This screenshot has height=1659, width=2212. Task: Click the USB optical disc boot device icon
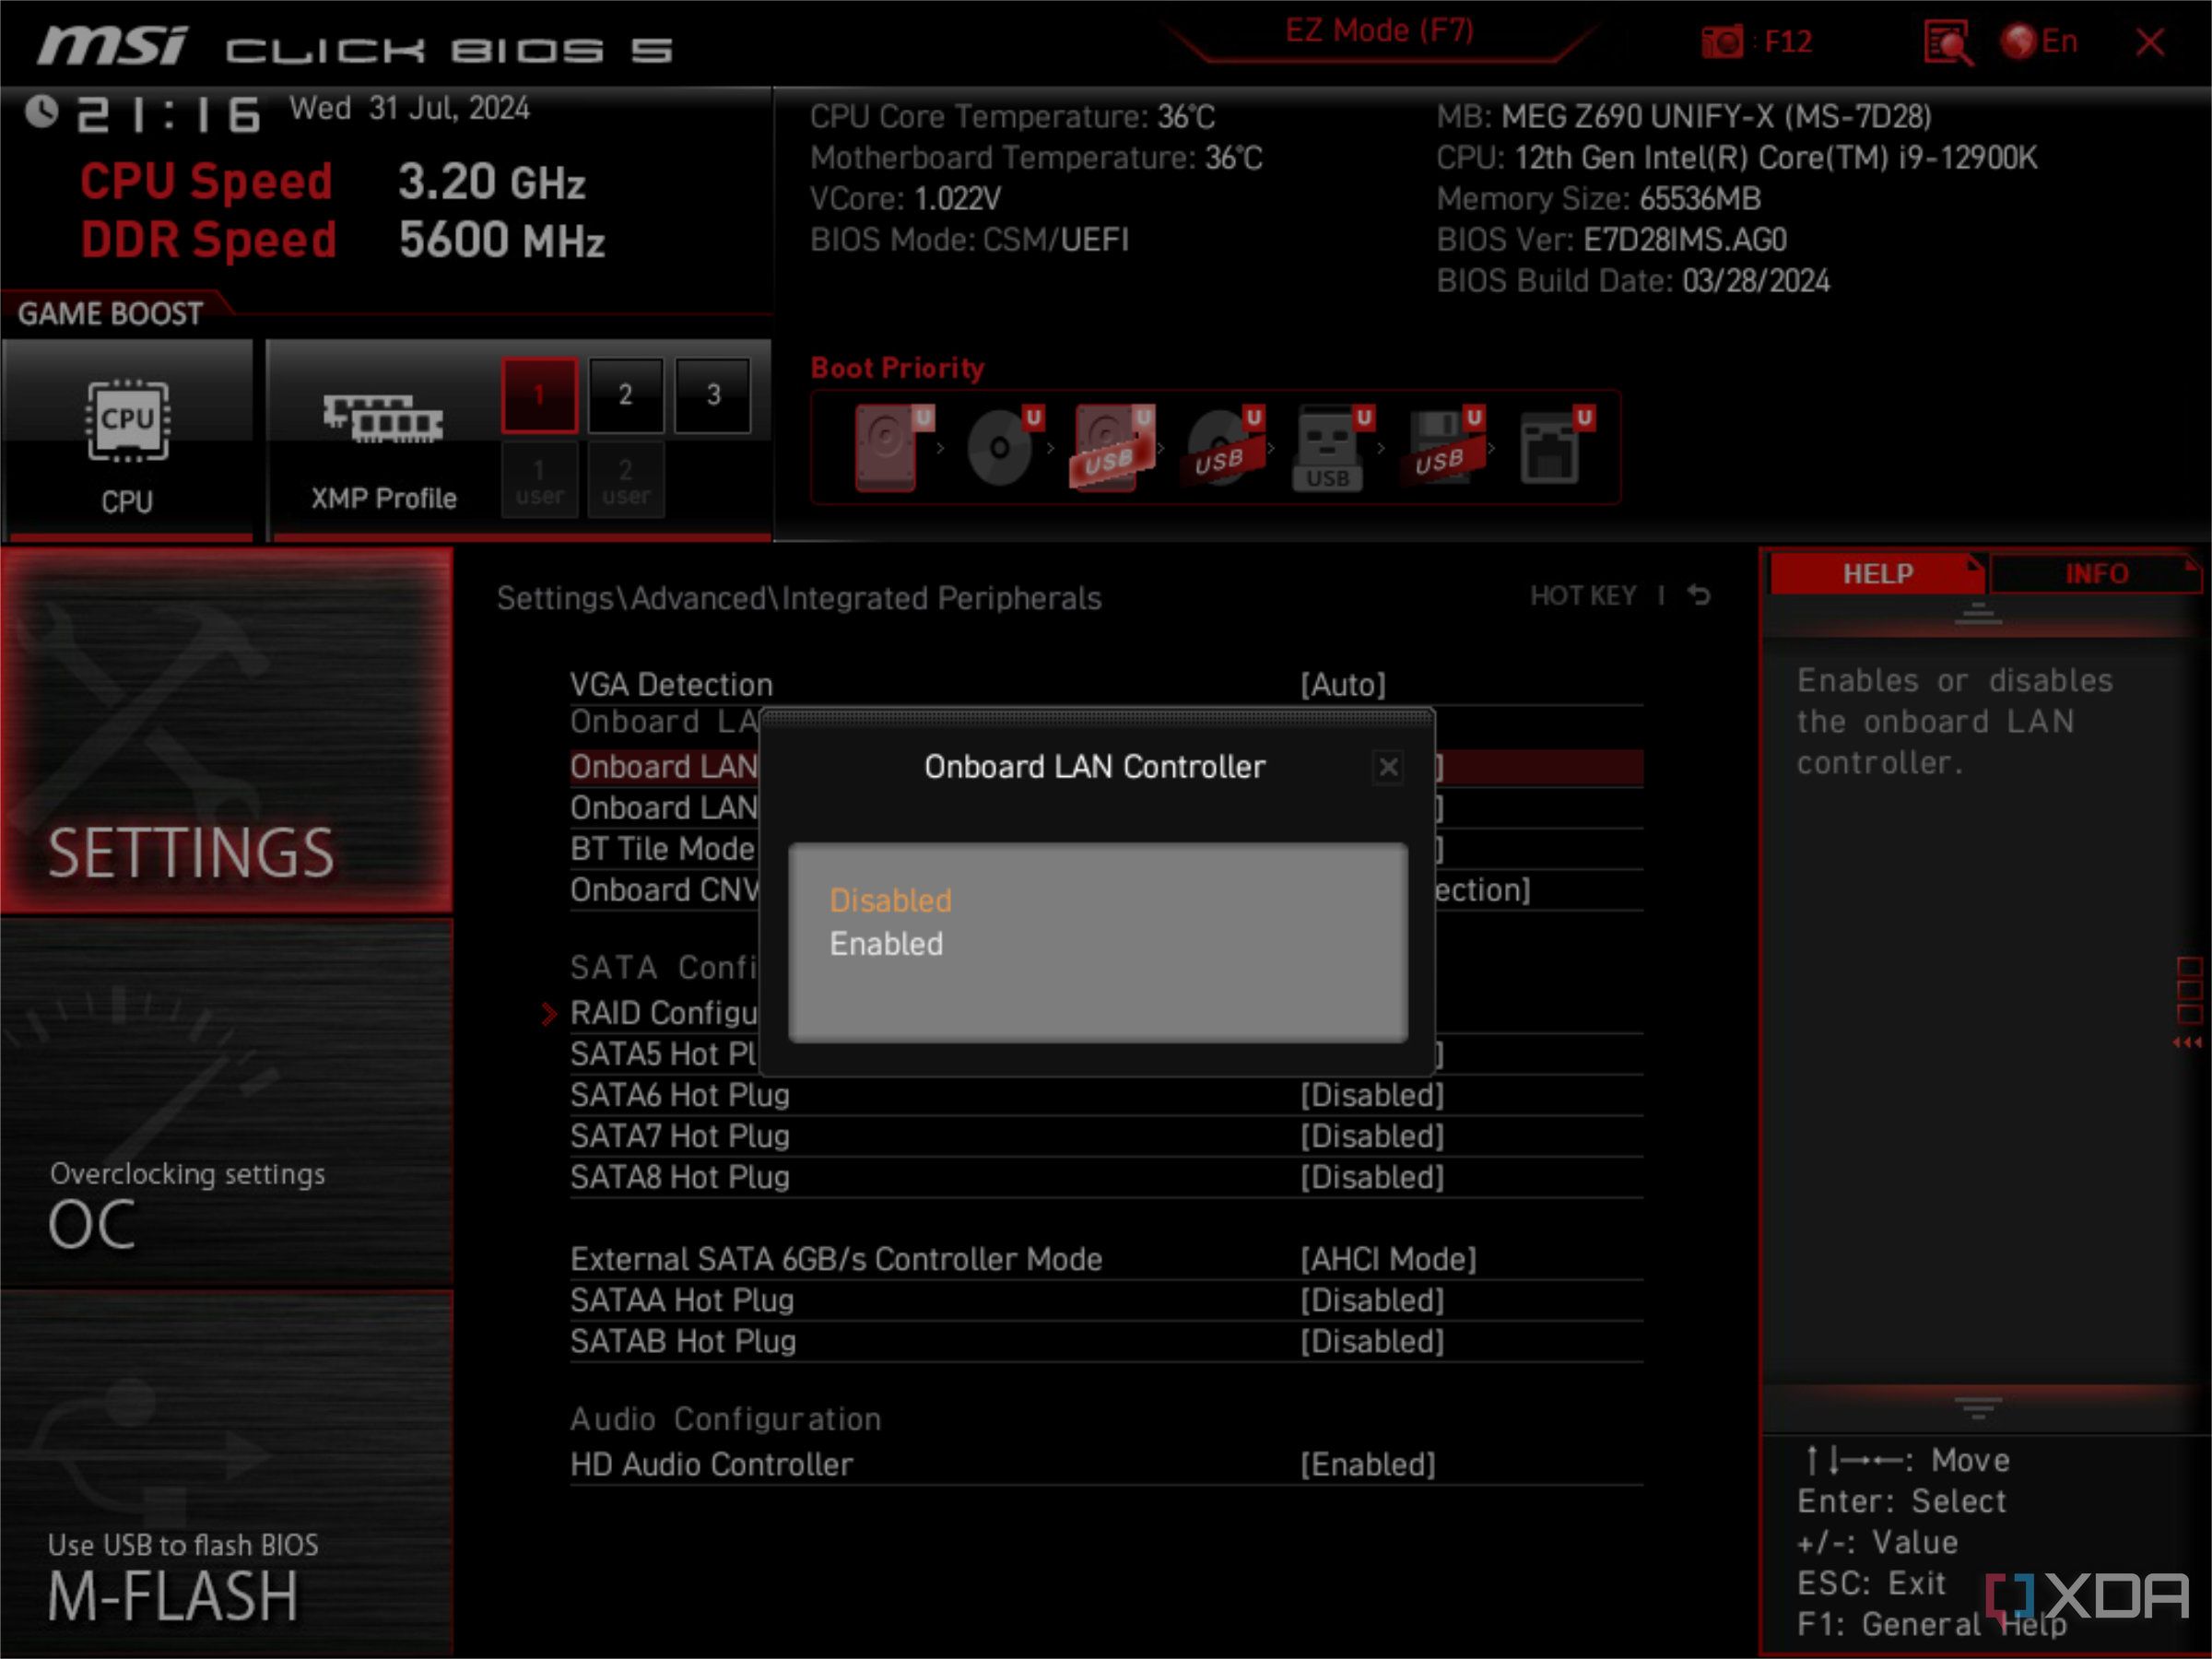click(x=1224, y=446)
